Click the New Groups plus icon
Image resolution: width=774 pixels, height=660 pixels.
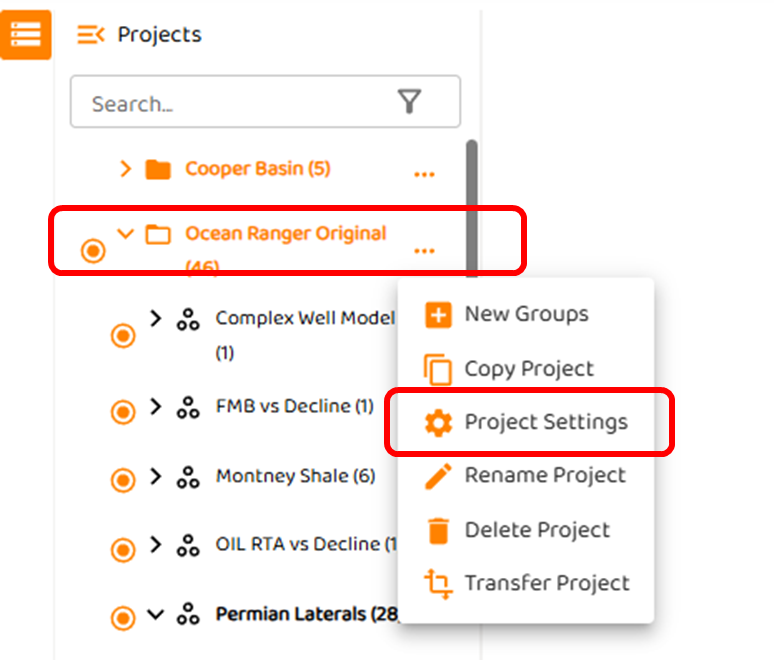438,315
